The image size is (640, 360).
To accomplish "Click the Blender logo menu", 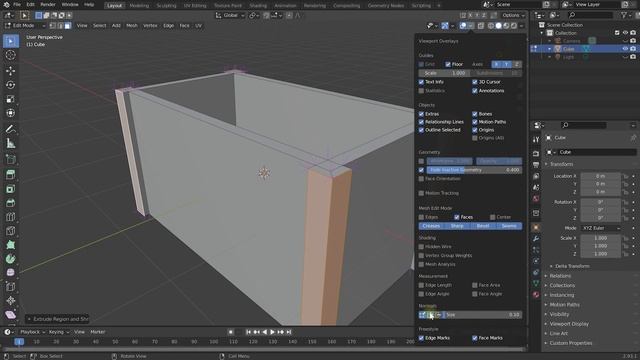I will click(x=6, y=4).
